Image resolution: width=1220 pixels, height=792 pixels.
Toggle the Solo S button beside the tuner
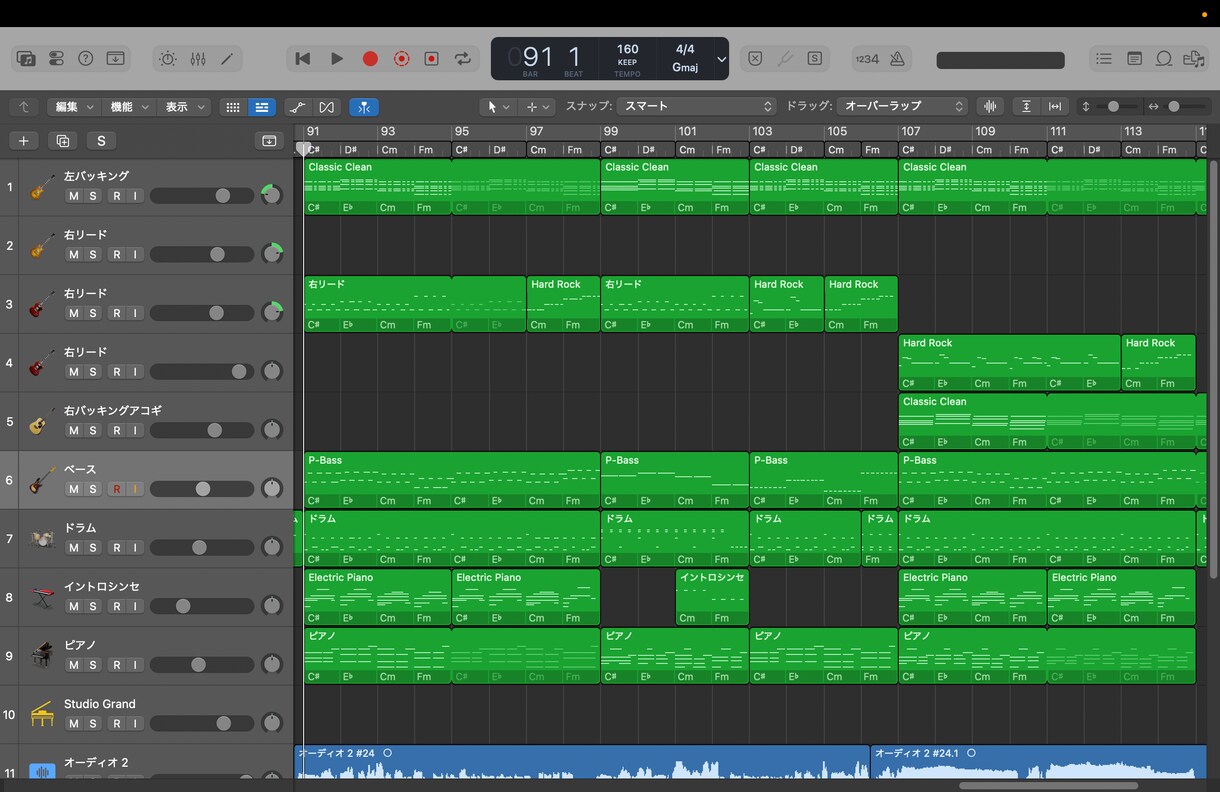(815, 59)
